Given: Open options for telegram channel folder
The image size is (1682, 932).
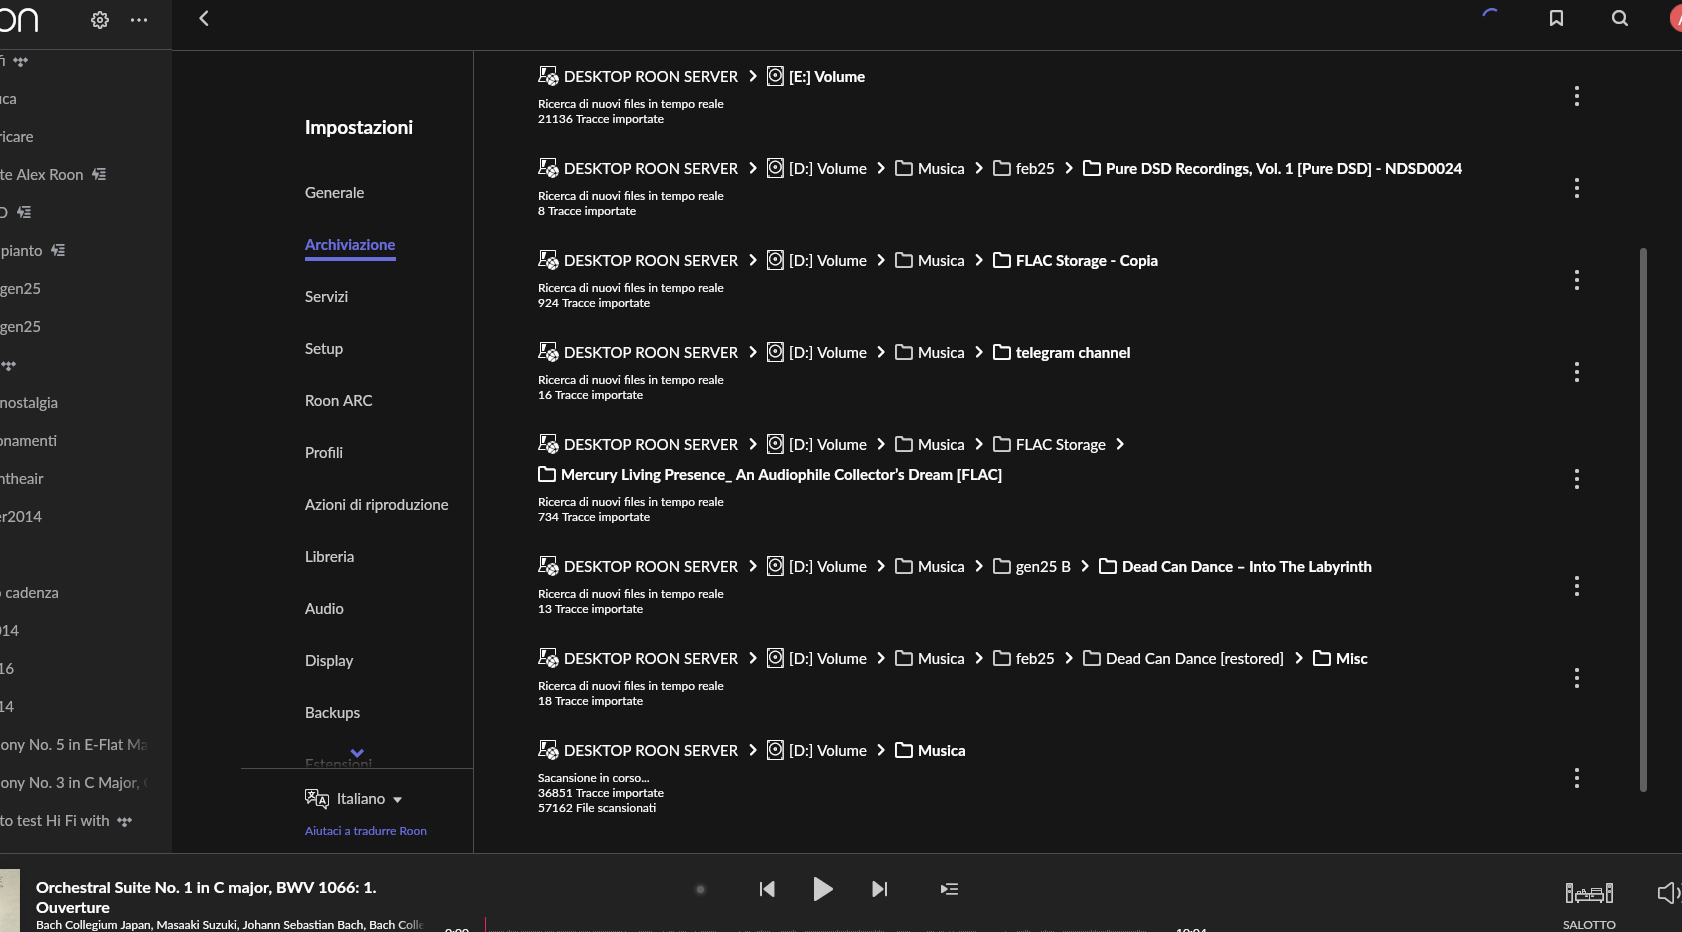Looking at the screenshot, I should point(1577,372).
